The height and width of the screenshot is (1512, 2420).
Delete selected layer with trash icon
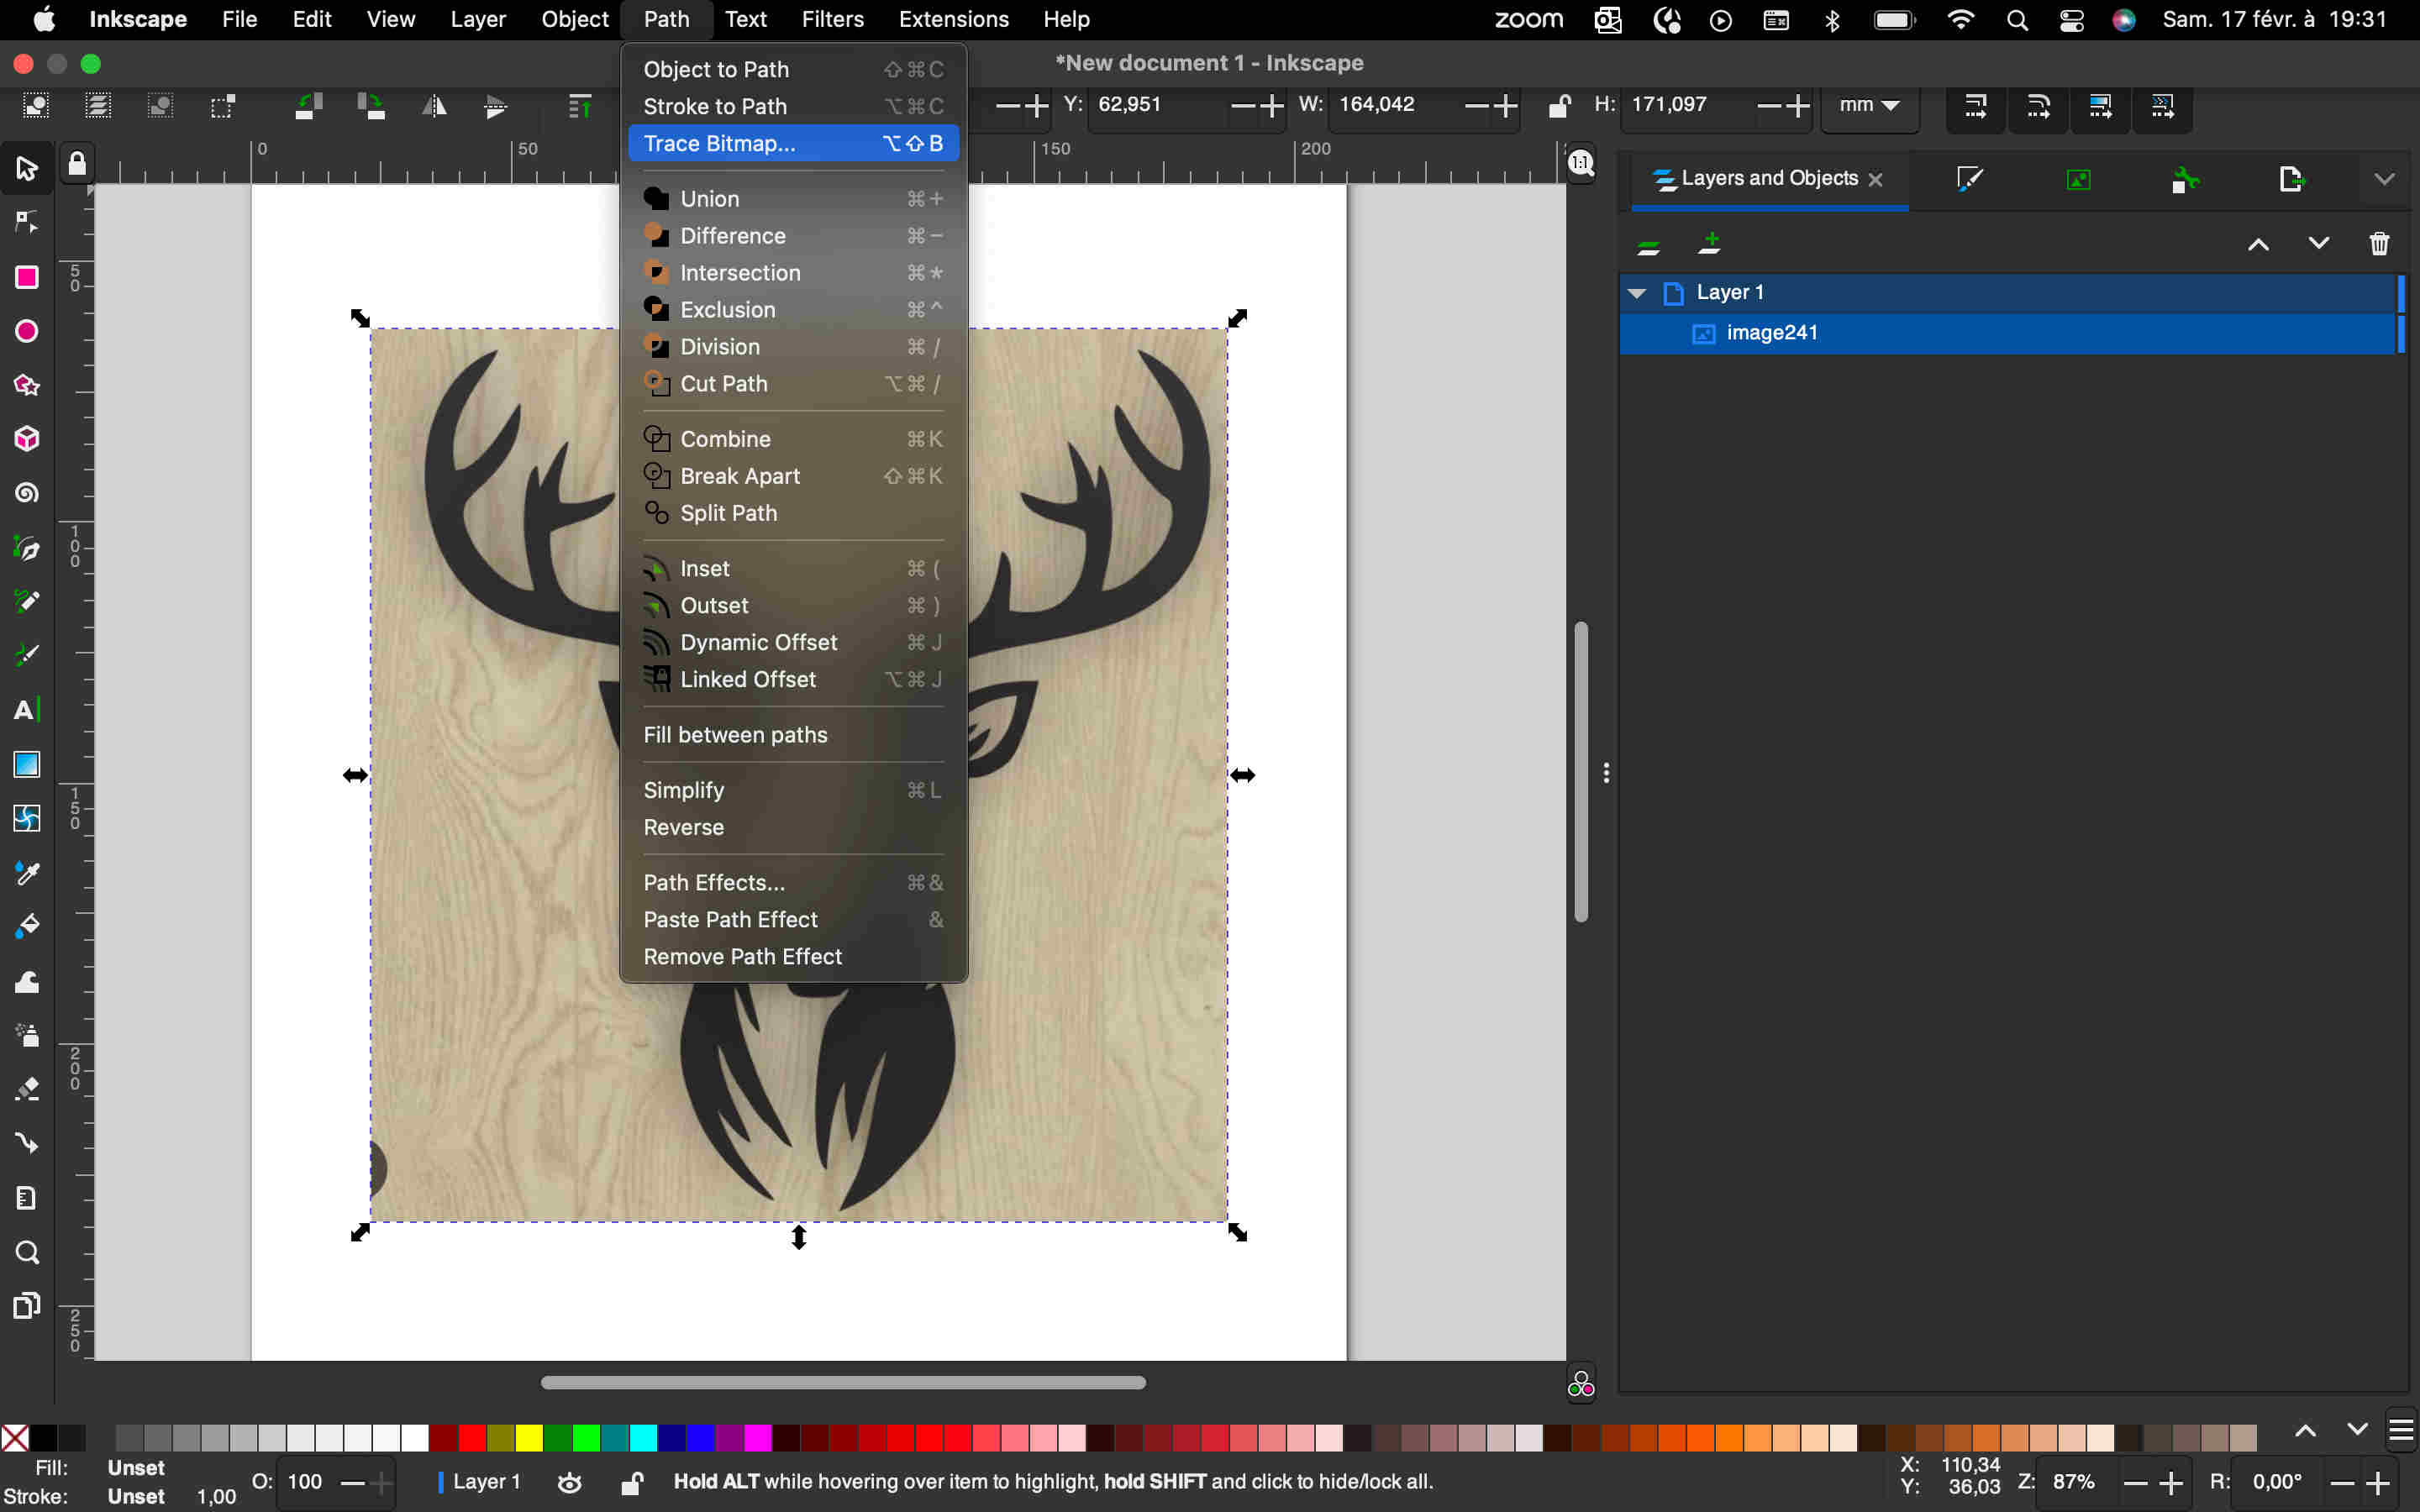click(2379, 243)
